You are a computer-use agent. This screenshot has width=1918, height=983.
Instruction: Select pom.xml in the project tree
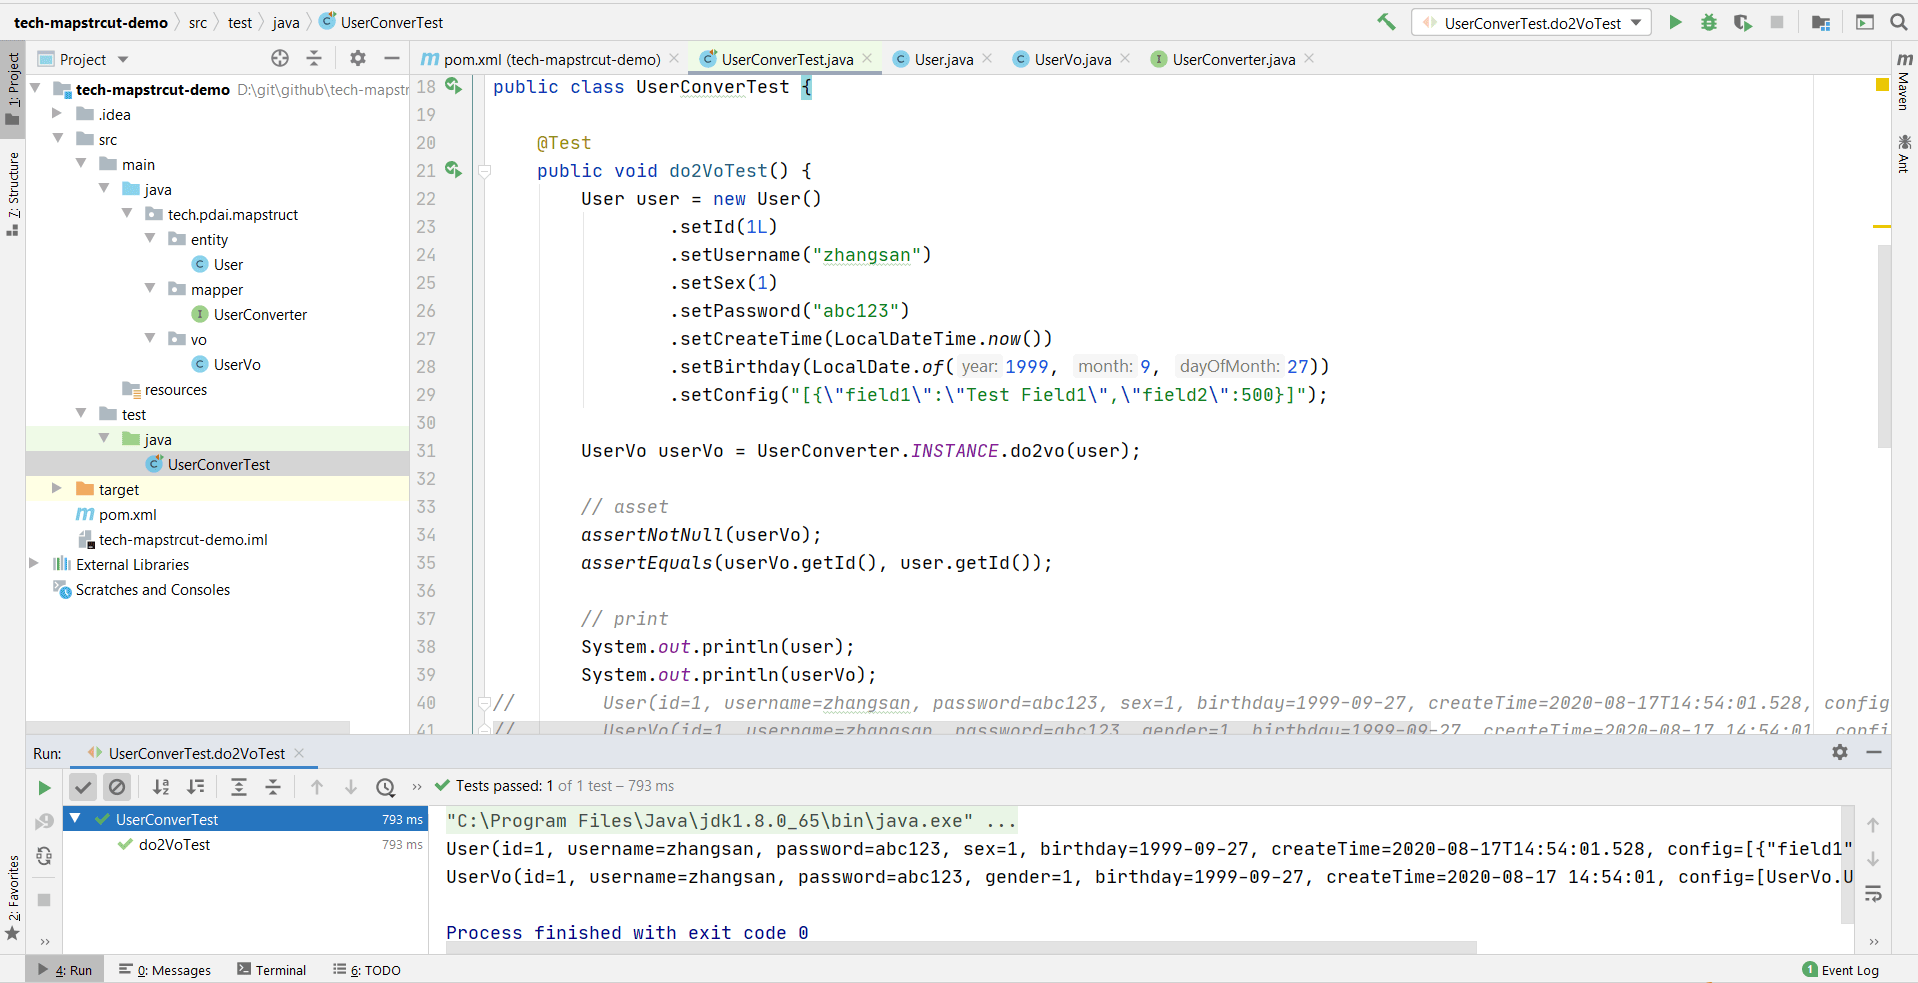pos(127,514)
